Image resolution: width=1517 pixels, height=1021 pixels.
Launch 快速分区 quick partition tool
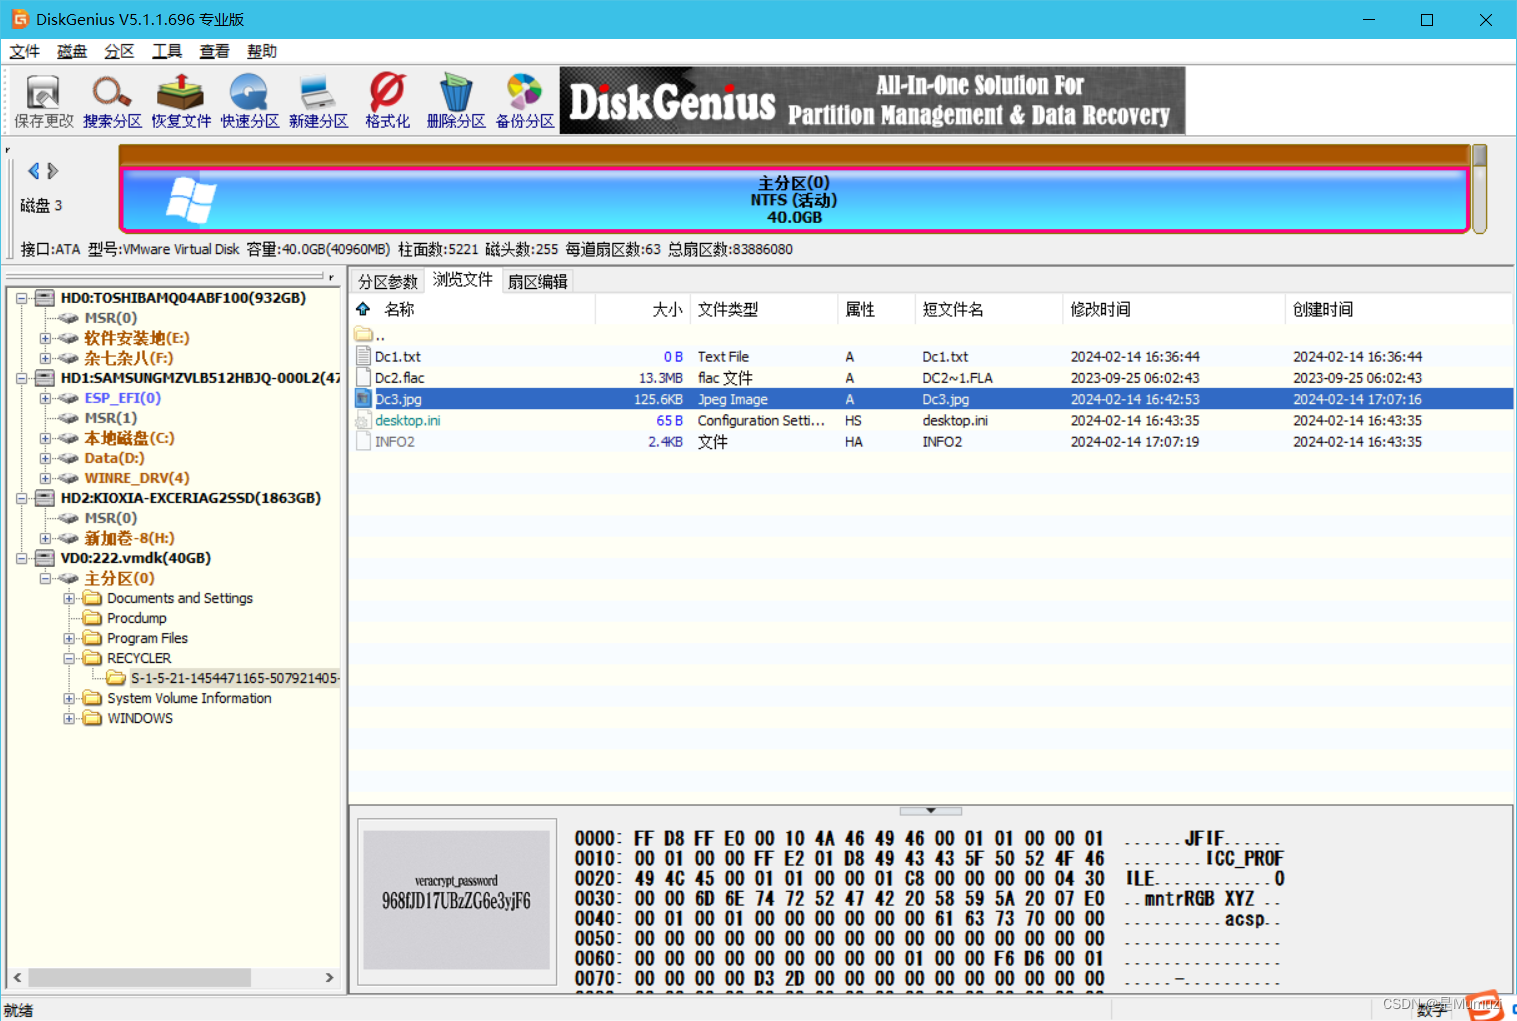[x=249, y=99]
